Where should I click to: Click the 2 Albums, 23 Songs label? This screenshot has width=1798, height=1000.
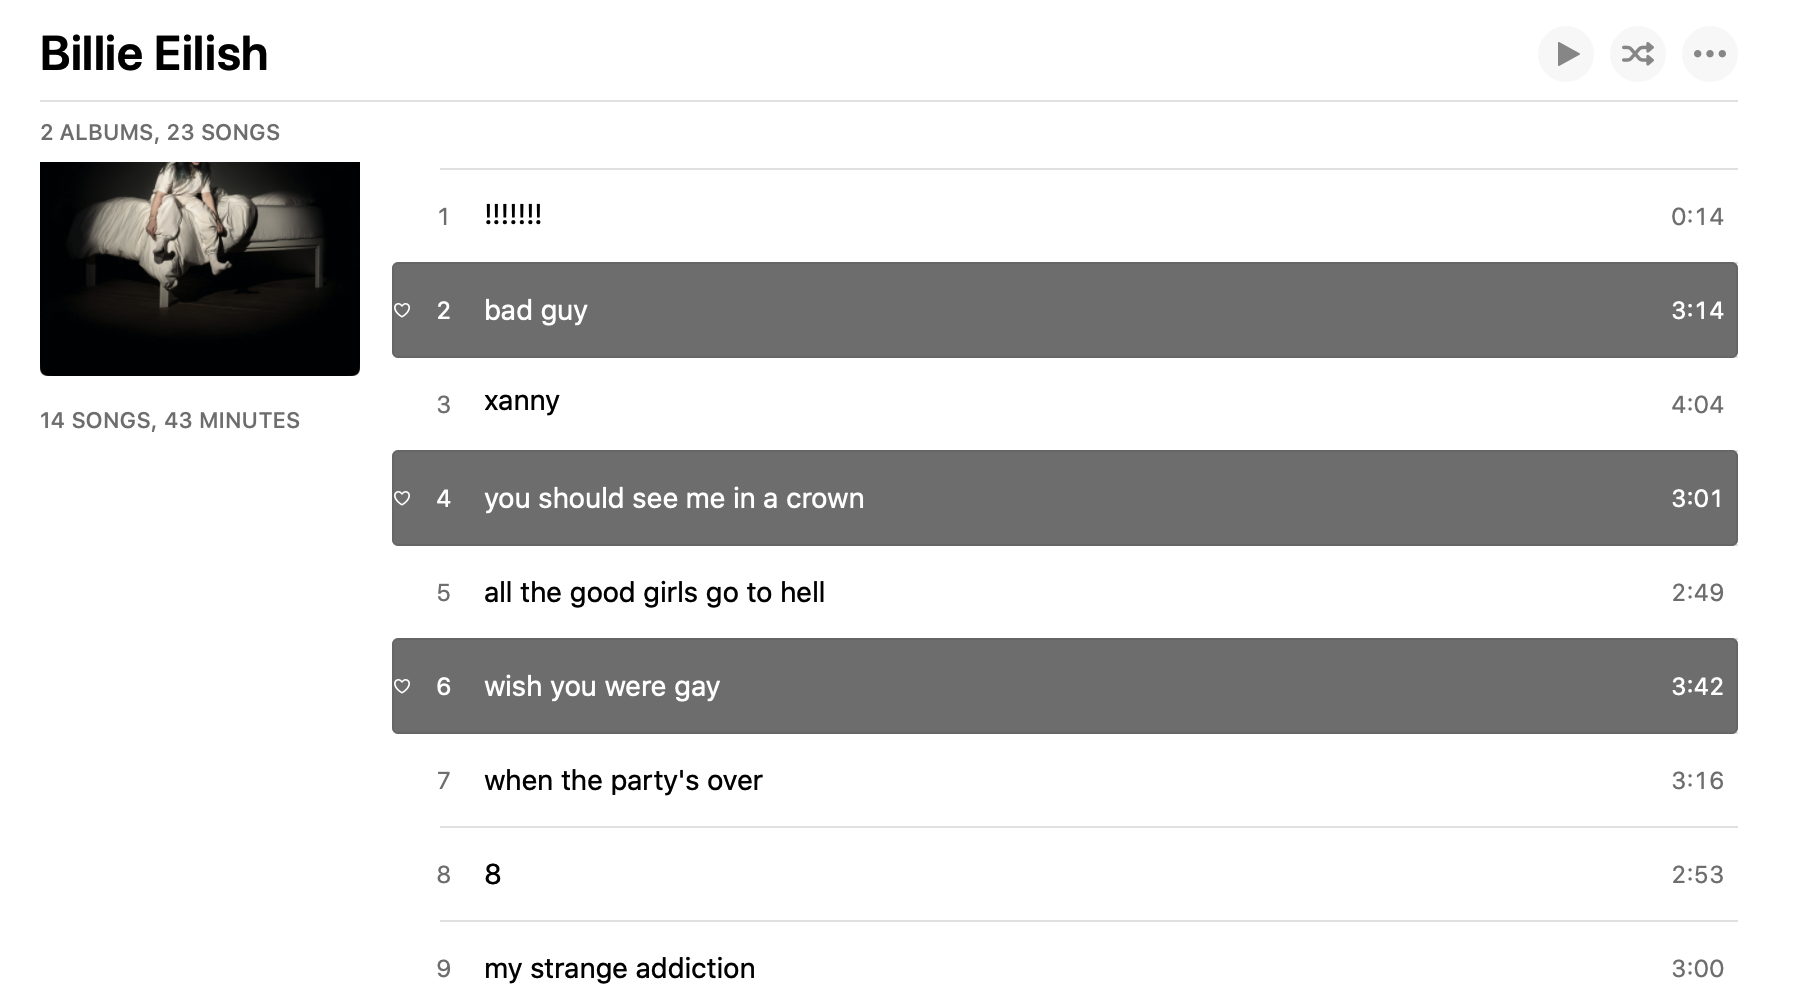(160, 132)
